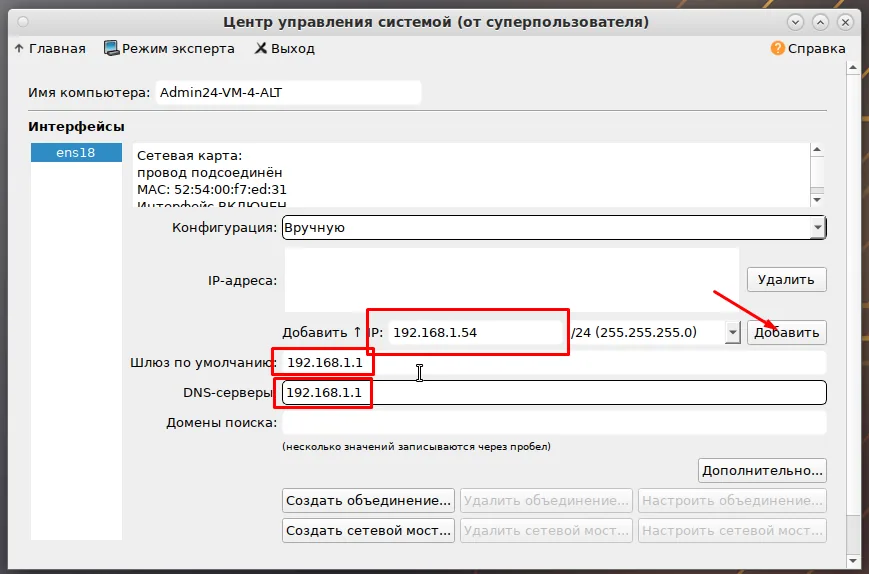Click Выход to exit
Viewport: 869px width, 574px height.
[x=285, y=49]
